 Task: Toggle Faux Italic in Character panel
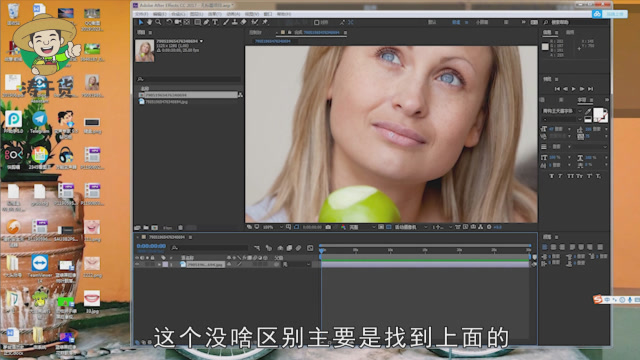[x=560, y=176]
